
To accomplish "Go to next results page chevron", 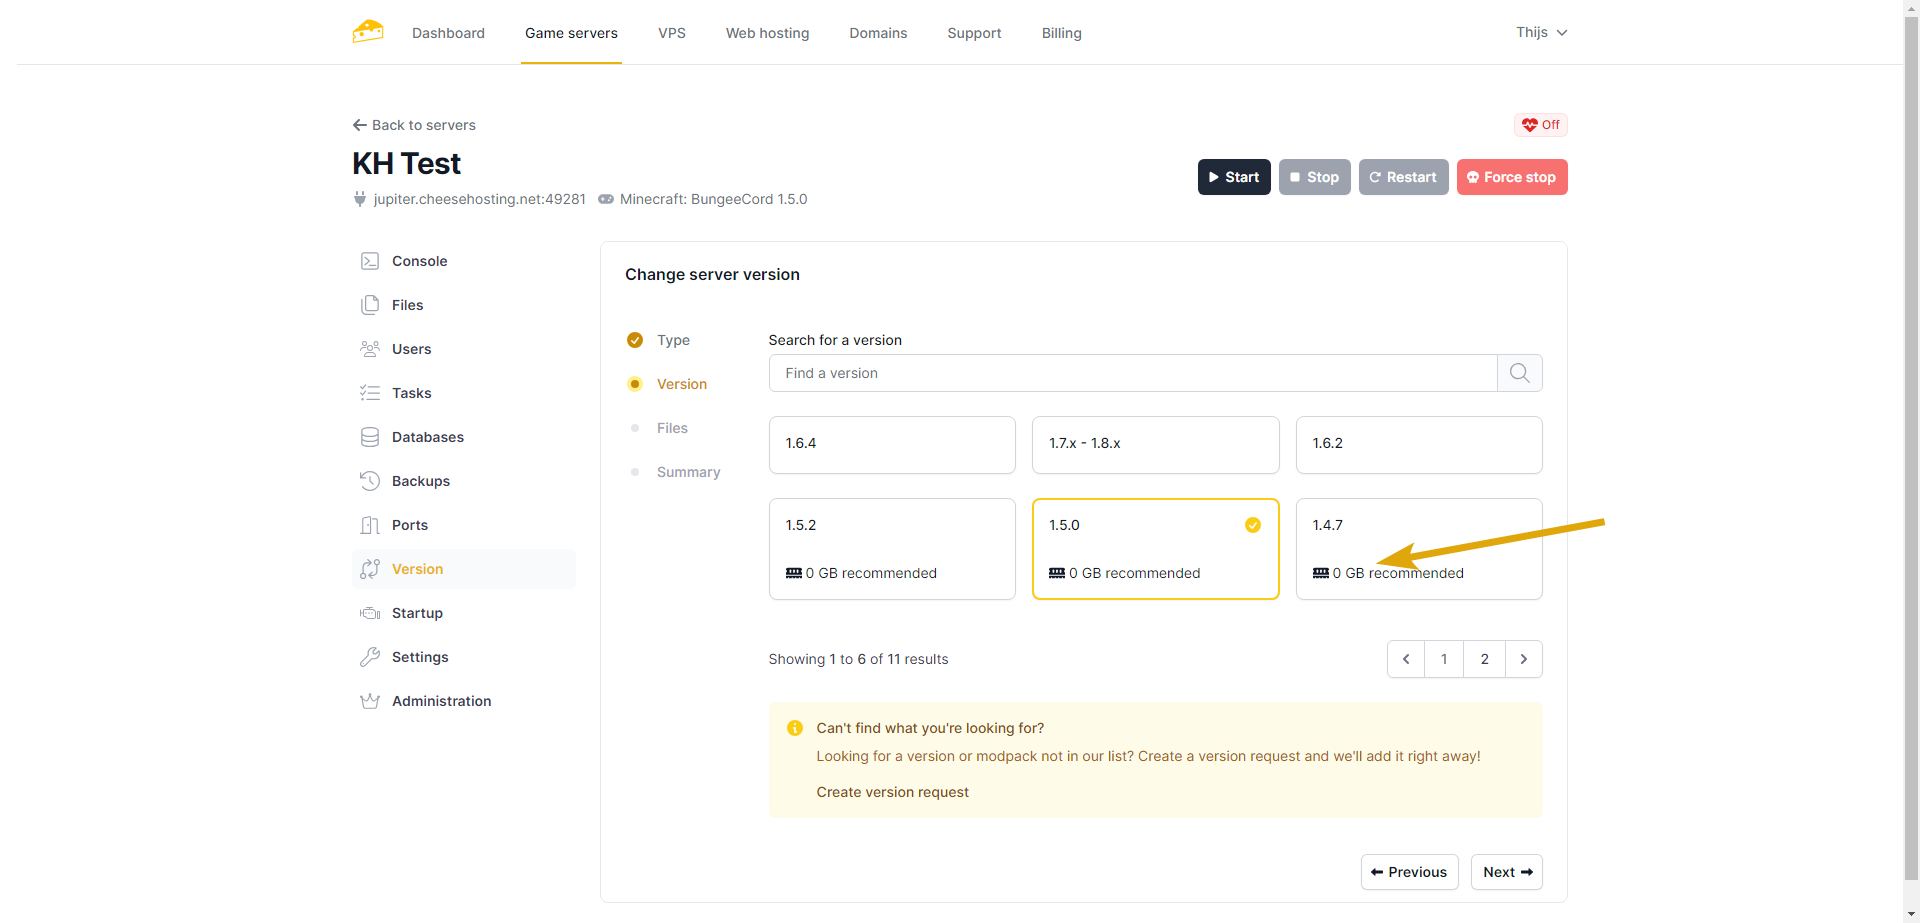I will coord(1523,659).
